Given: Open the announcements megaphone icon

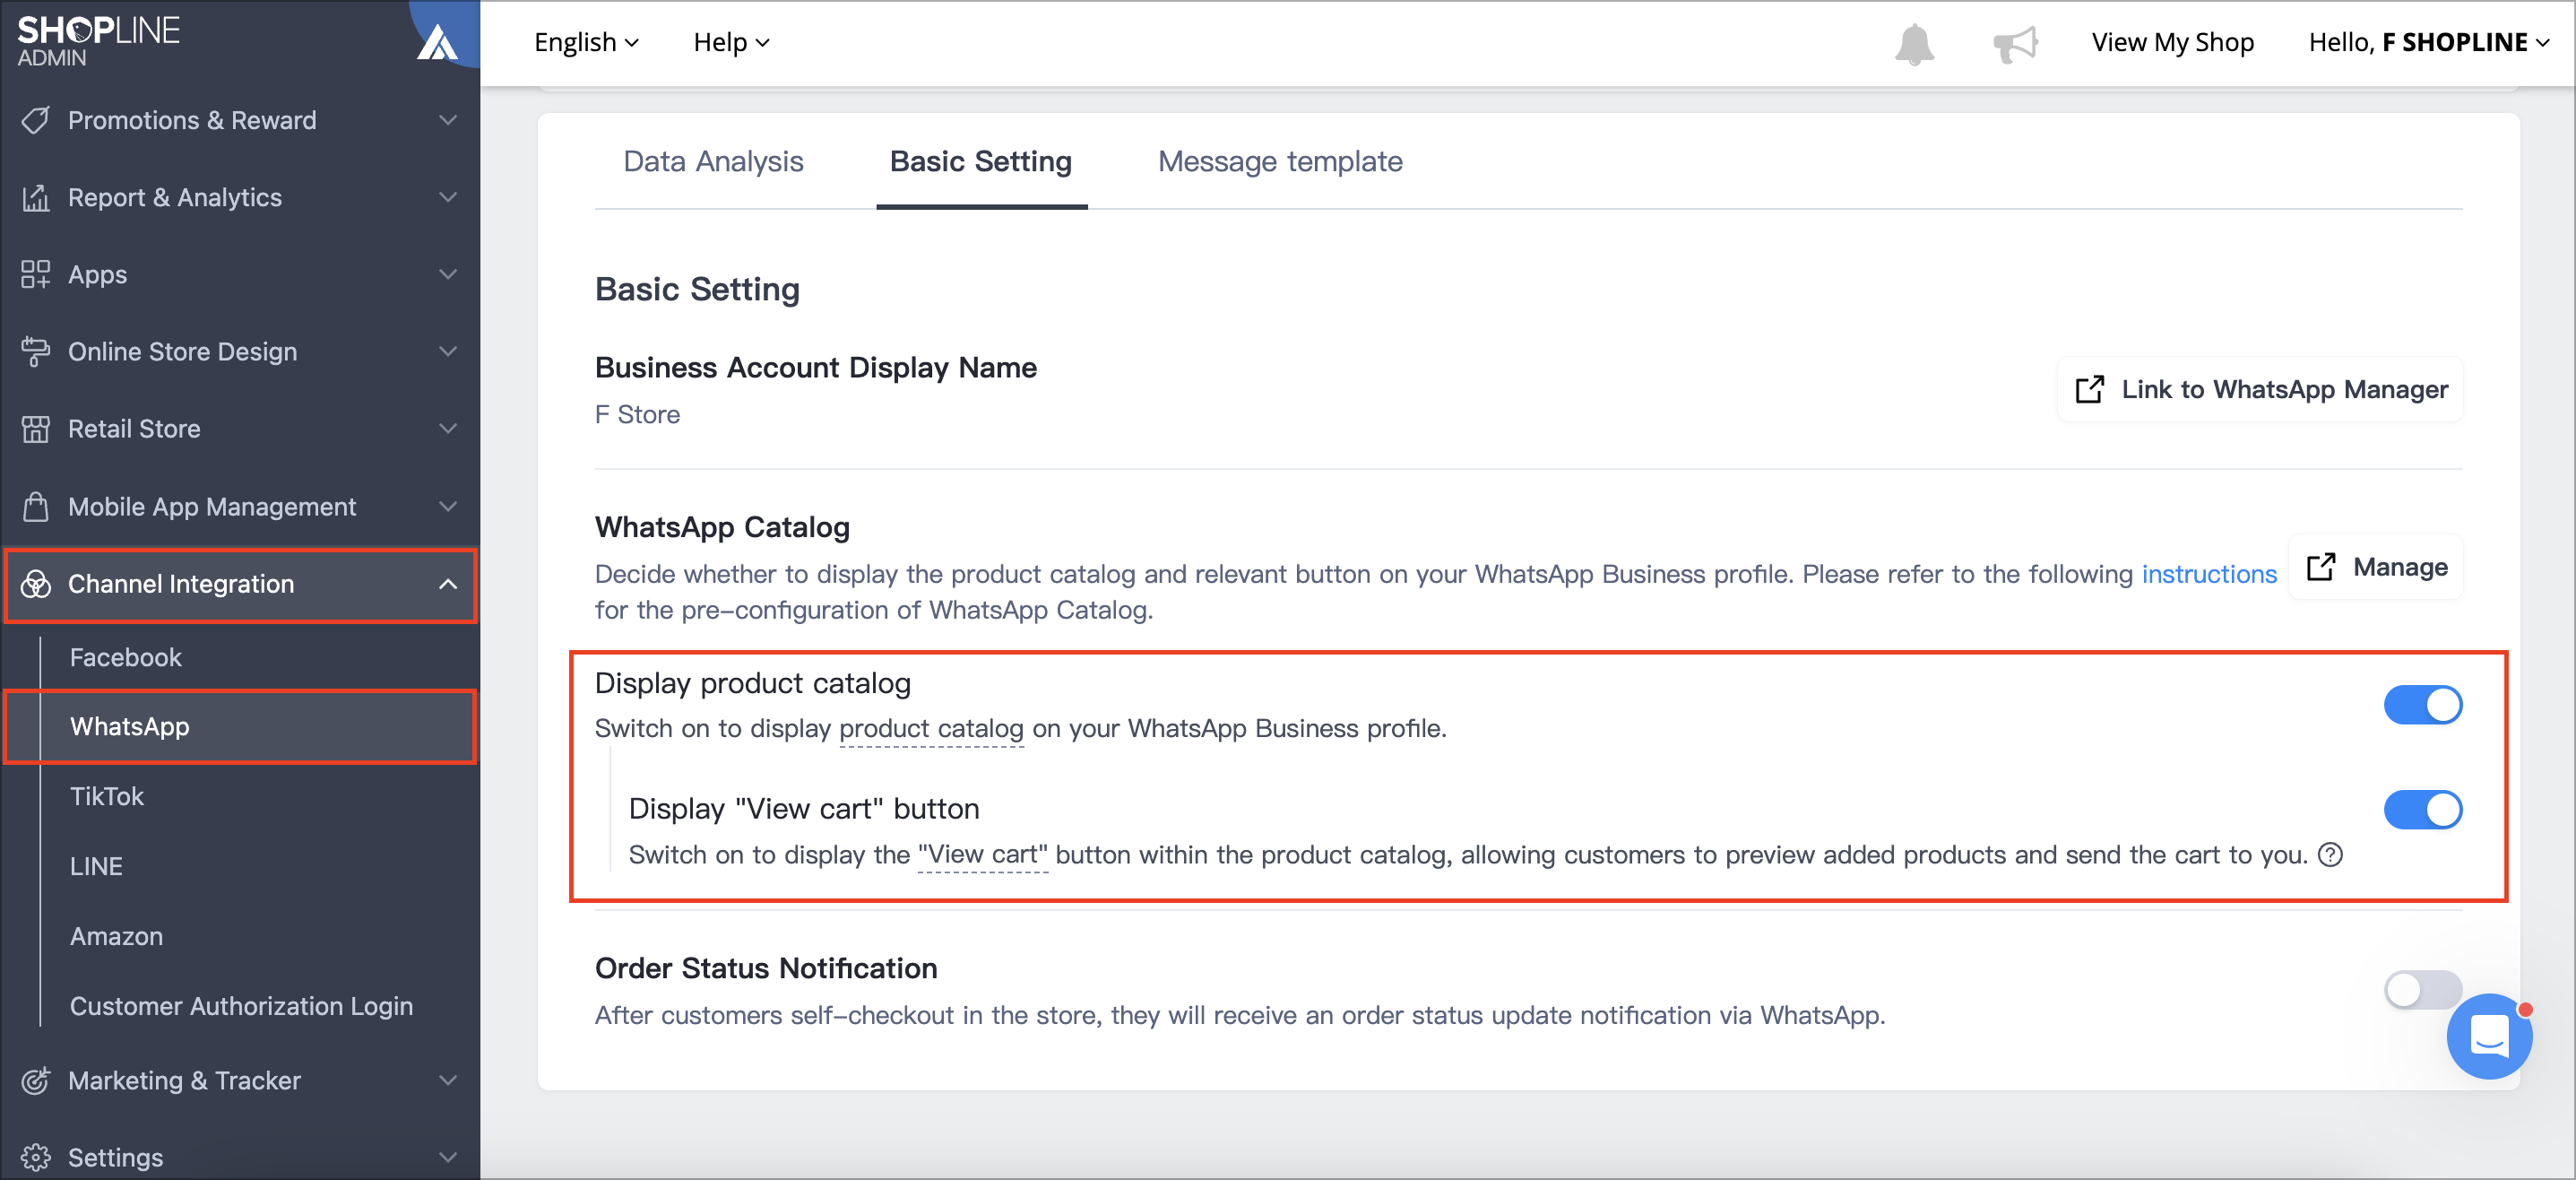Looking at the screenshot, I should pyautogui.click(x=2015, y=43).
